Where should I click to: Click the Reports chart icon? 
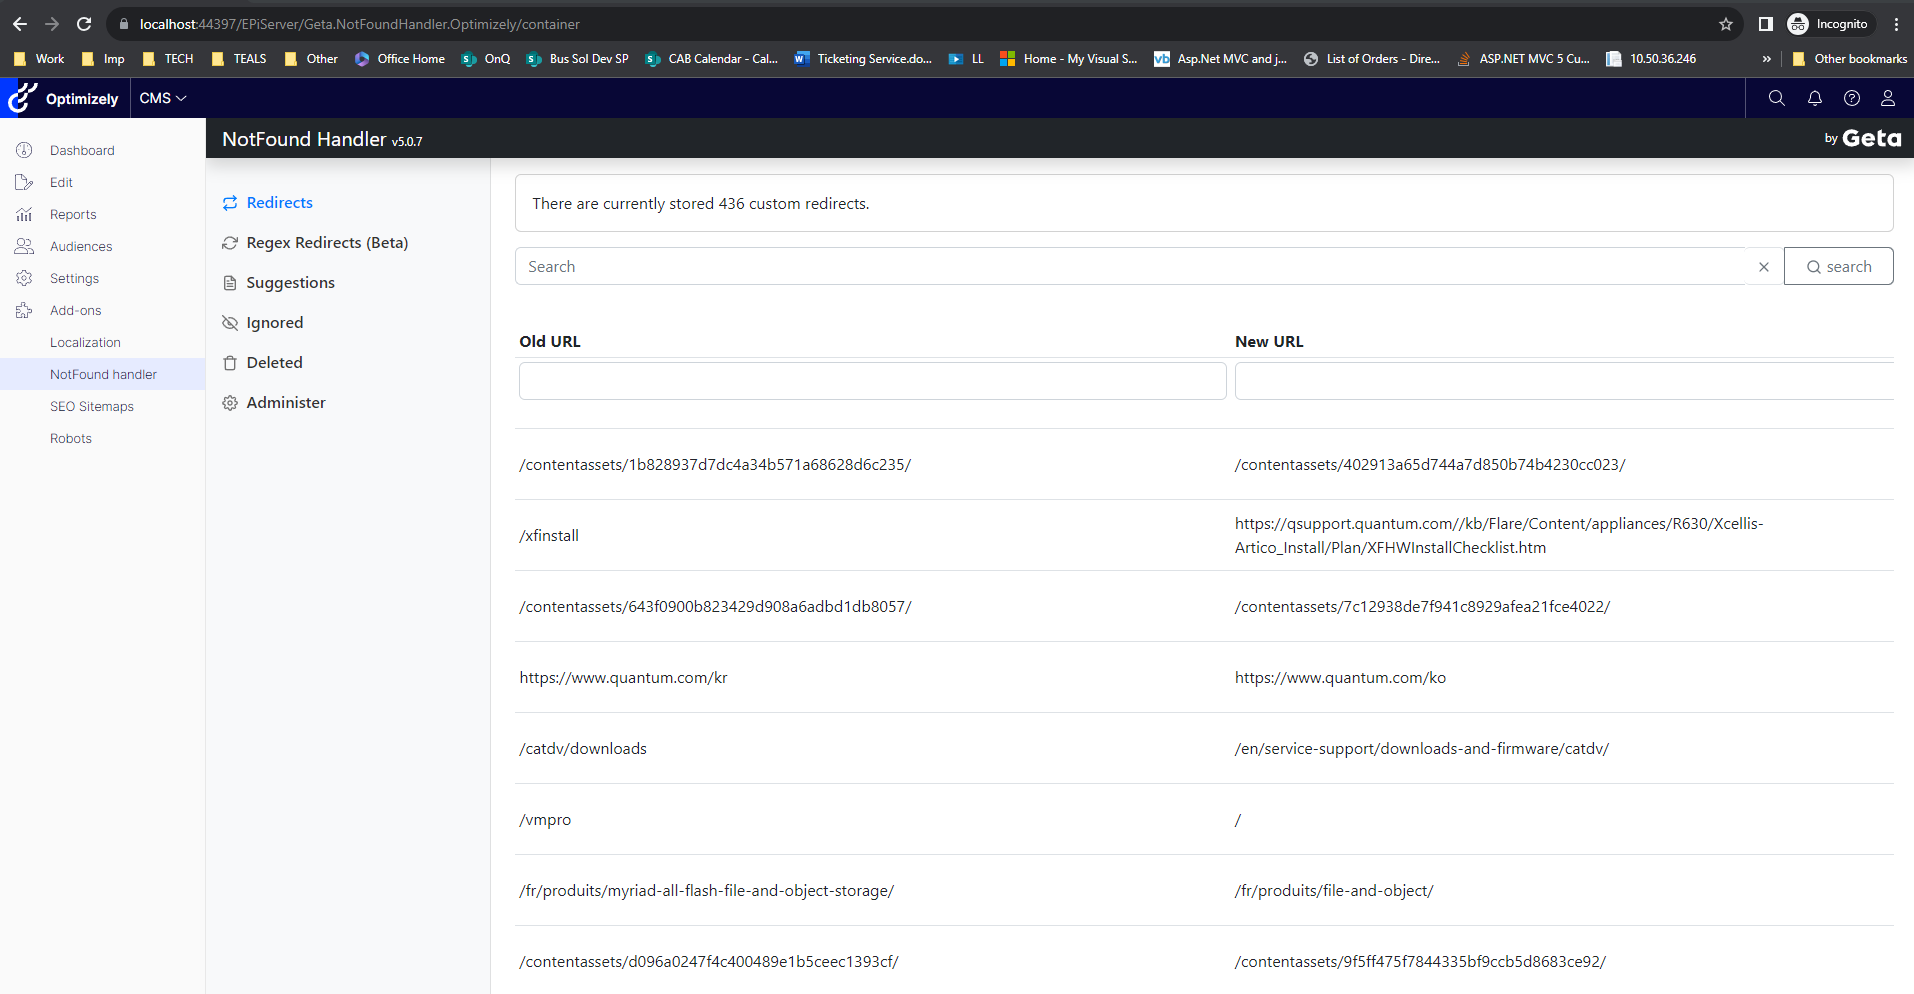tap(24, 214)
